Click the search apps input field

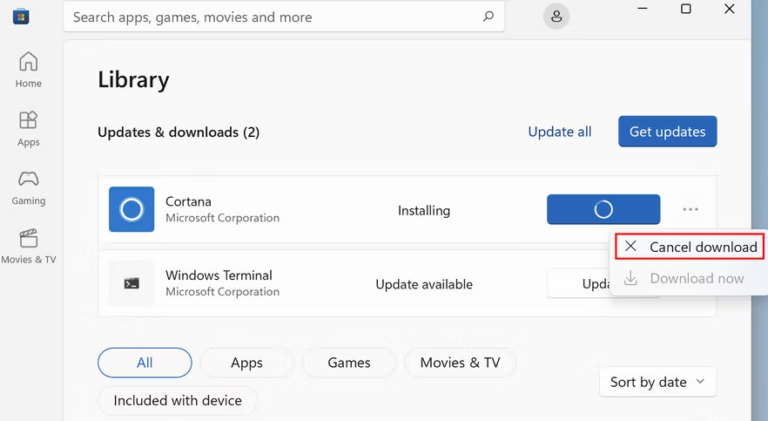270,17
